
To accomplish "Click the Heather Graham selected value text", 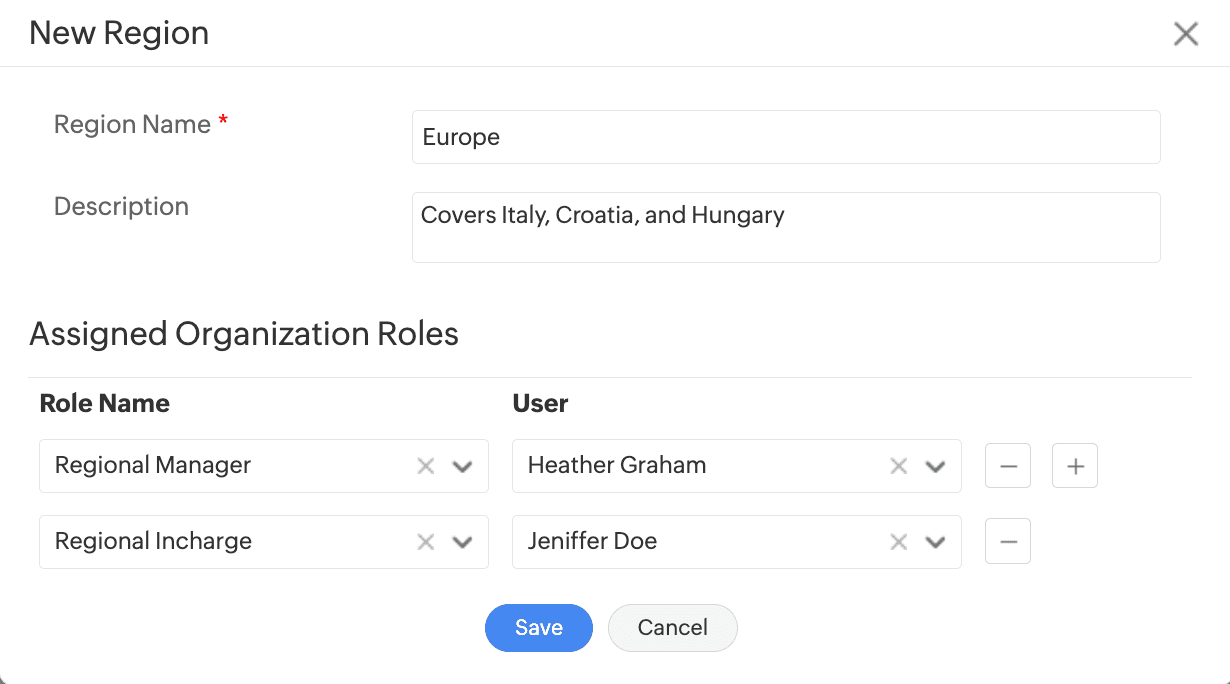I will [617, 466].
